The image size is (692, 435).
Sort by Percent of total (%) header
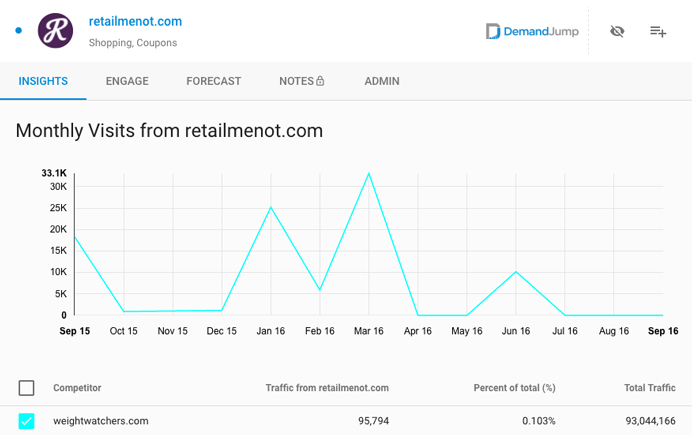pos(515,388)
